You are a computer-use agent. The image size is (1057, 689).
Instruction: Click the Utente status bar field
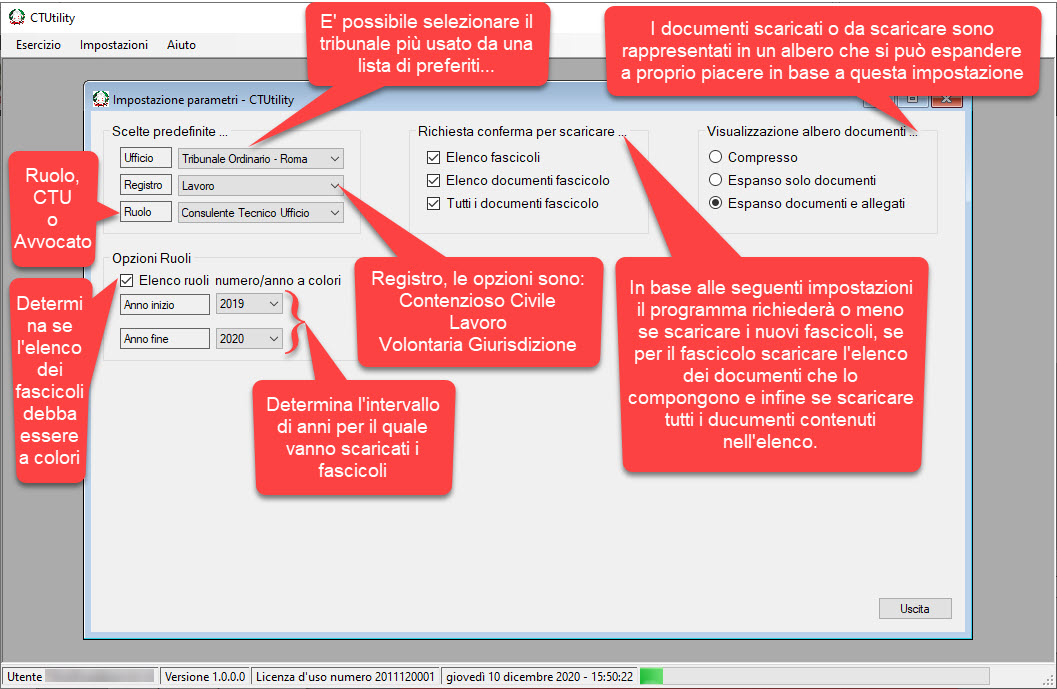coord(80,677)
